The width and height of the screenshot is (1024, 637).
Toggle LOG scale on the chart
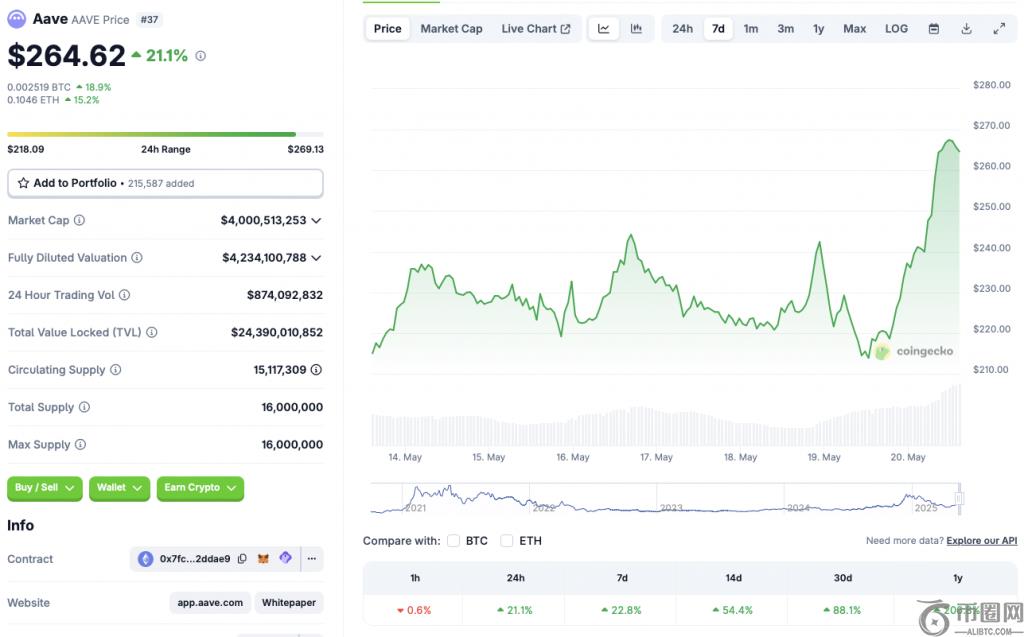click(896, 29)
